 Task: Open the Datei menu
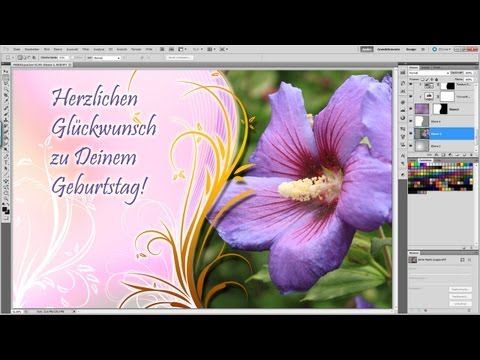pyautogui.click(x=17, y=49)
